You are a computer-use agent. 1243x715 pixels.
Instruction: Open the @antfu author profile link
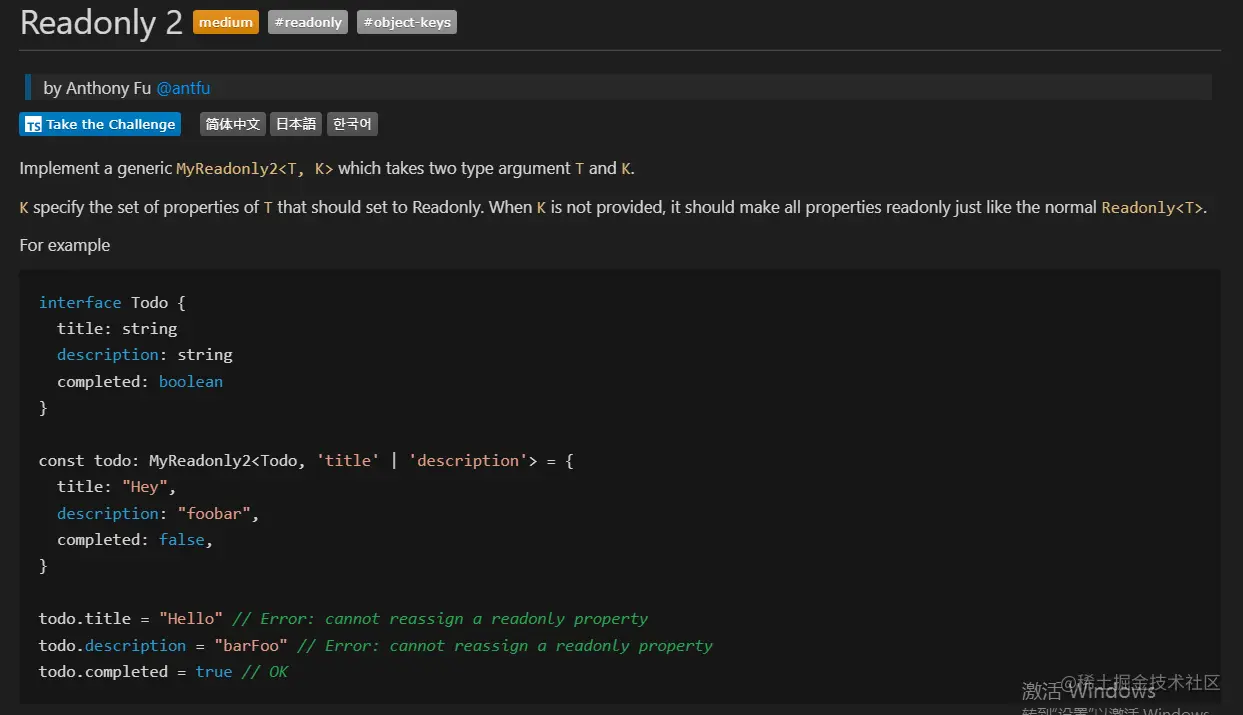(183, 88)
